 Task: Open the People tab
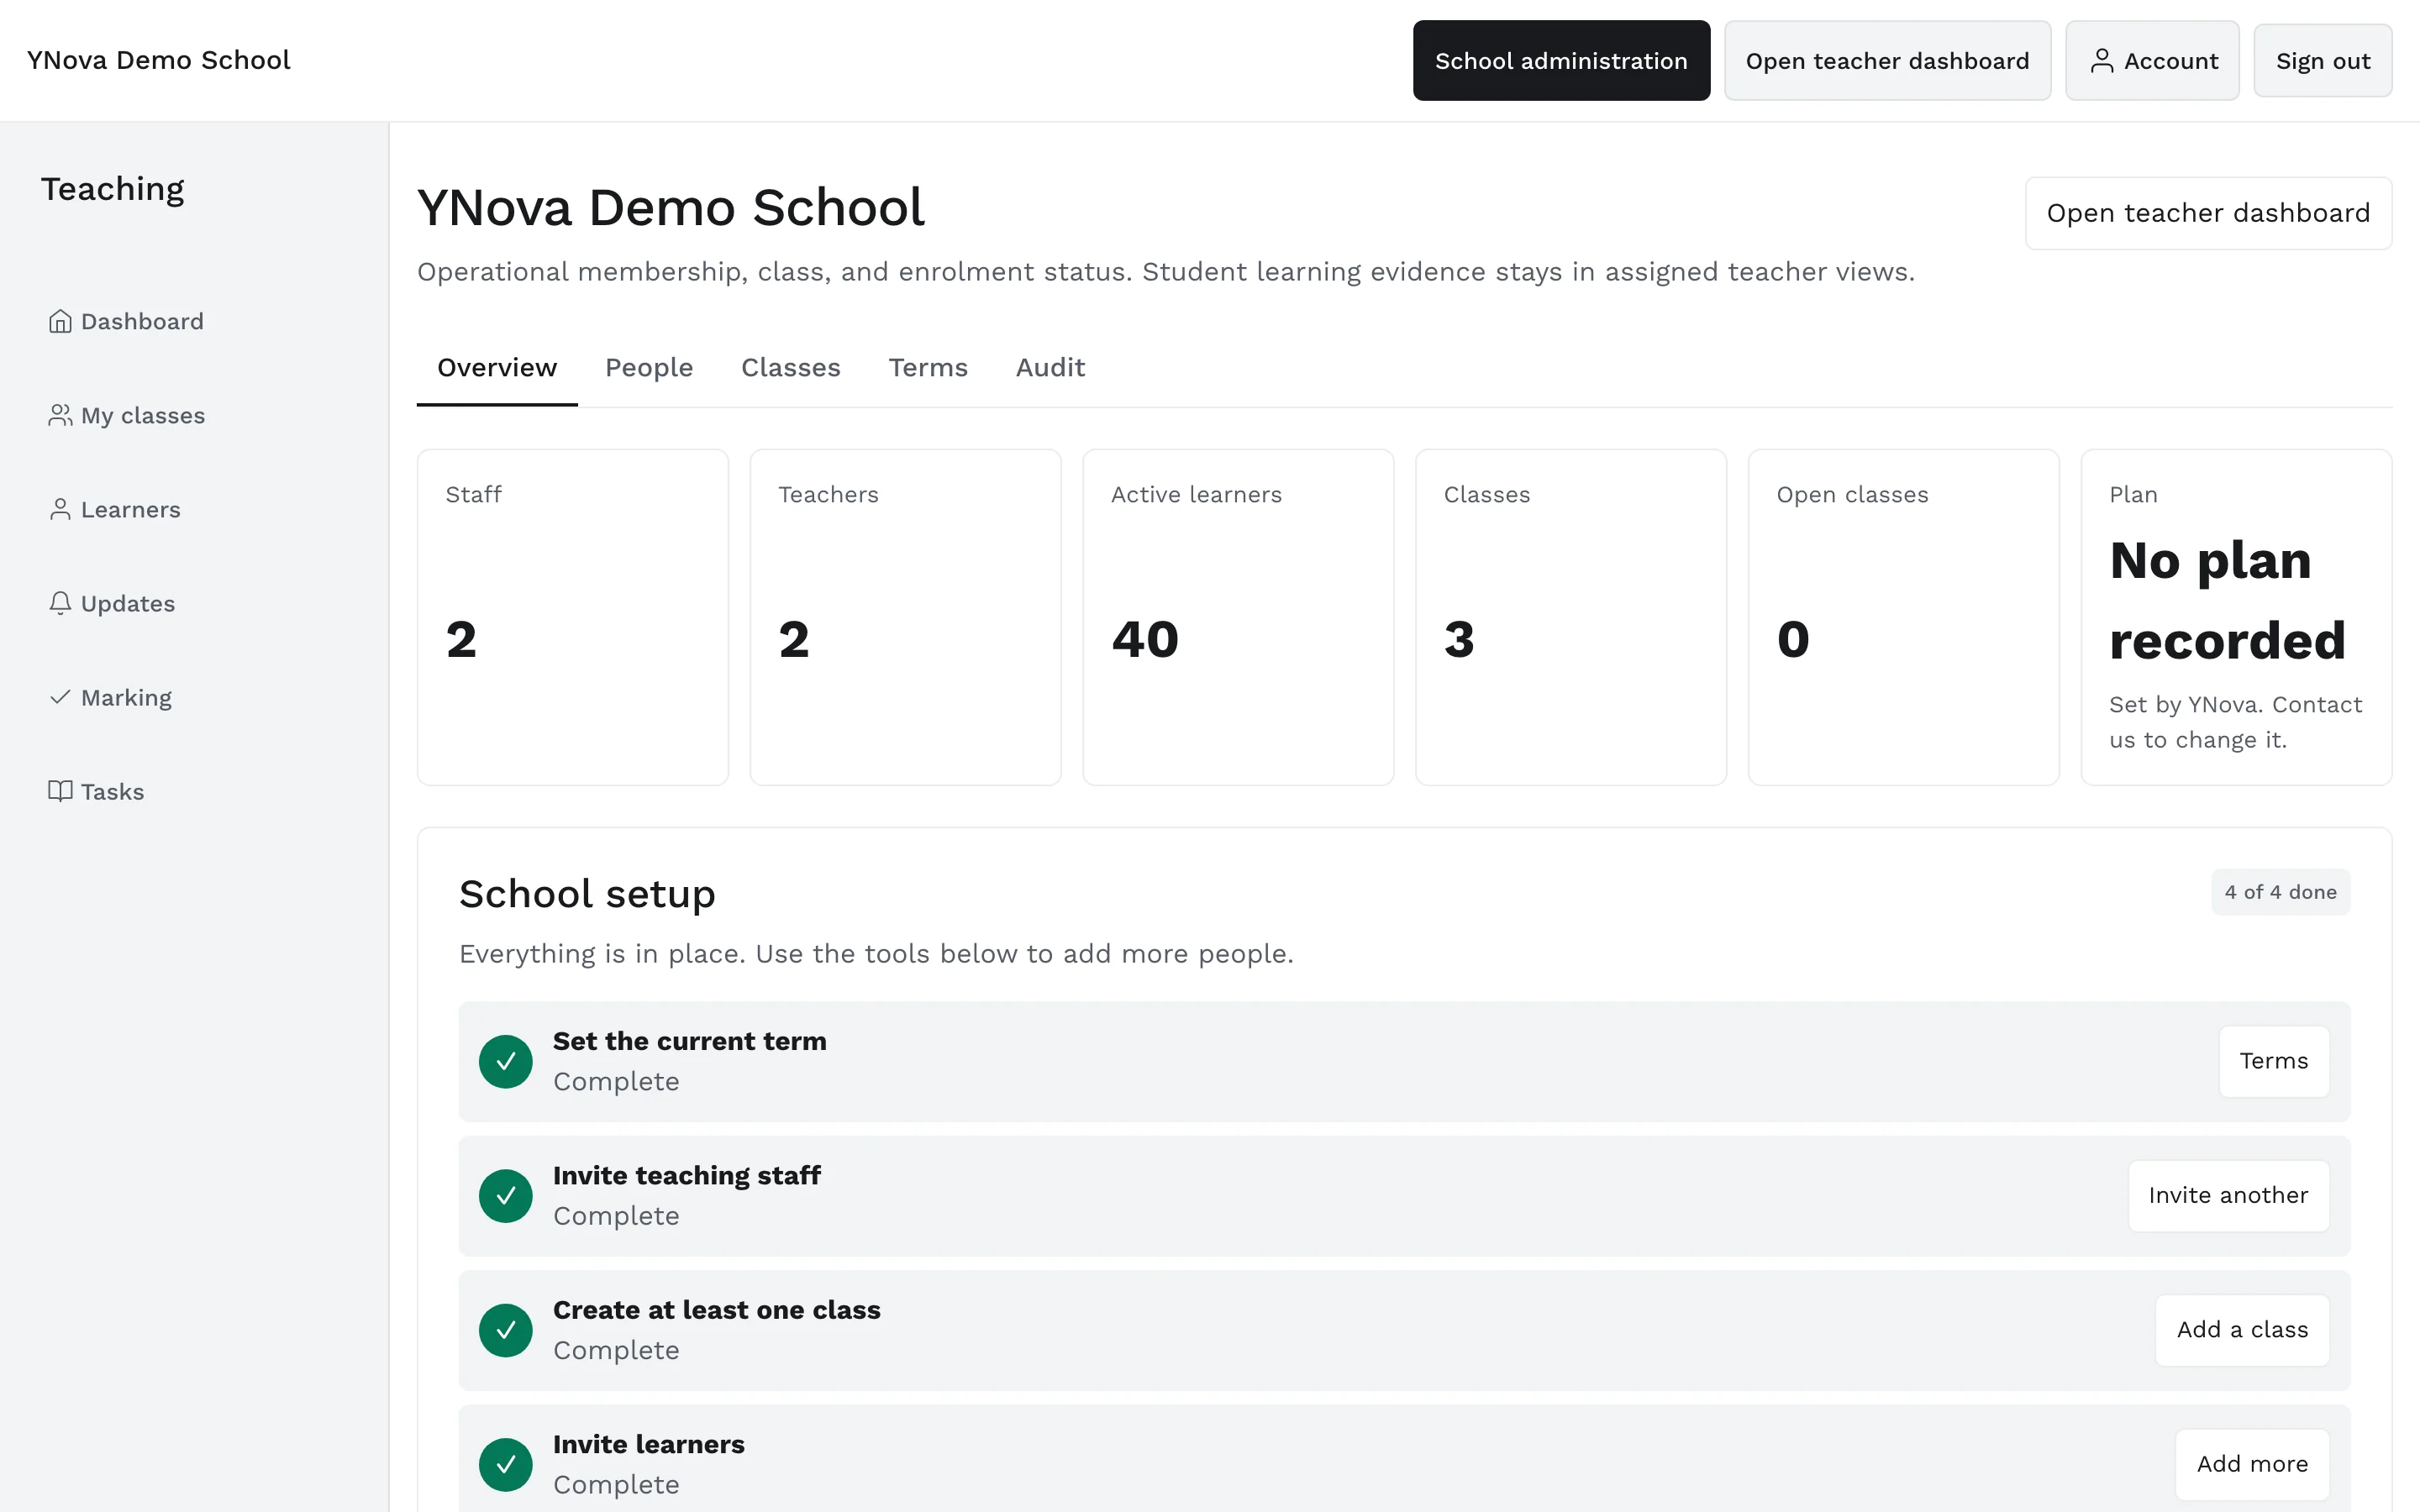649,368
